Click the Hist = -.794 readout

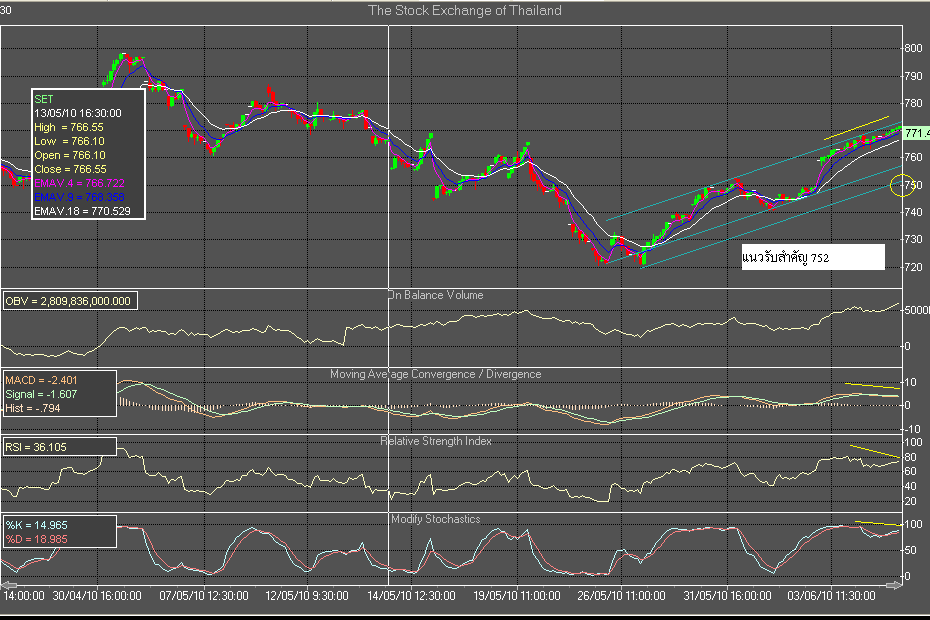click(x=33, y=408)
